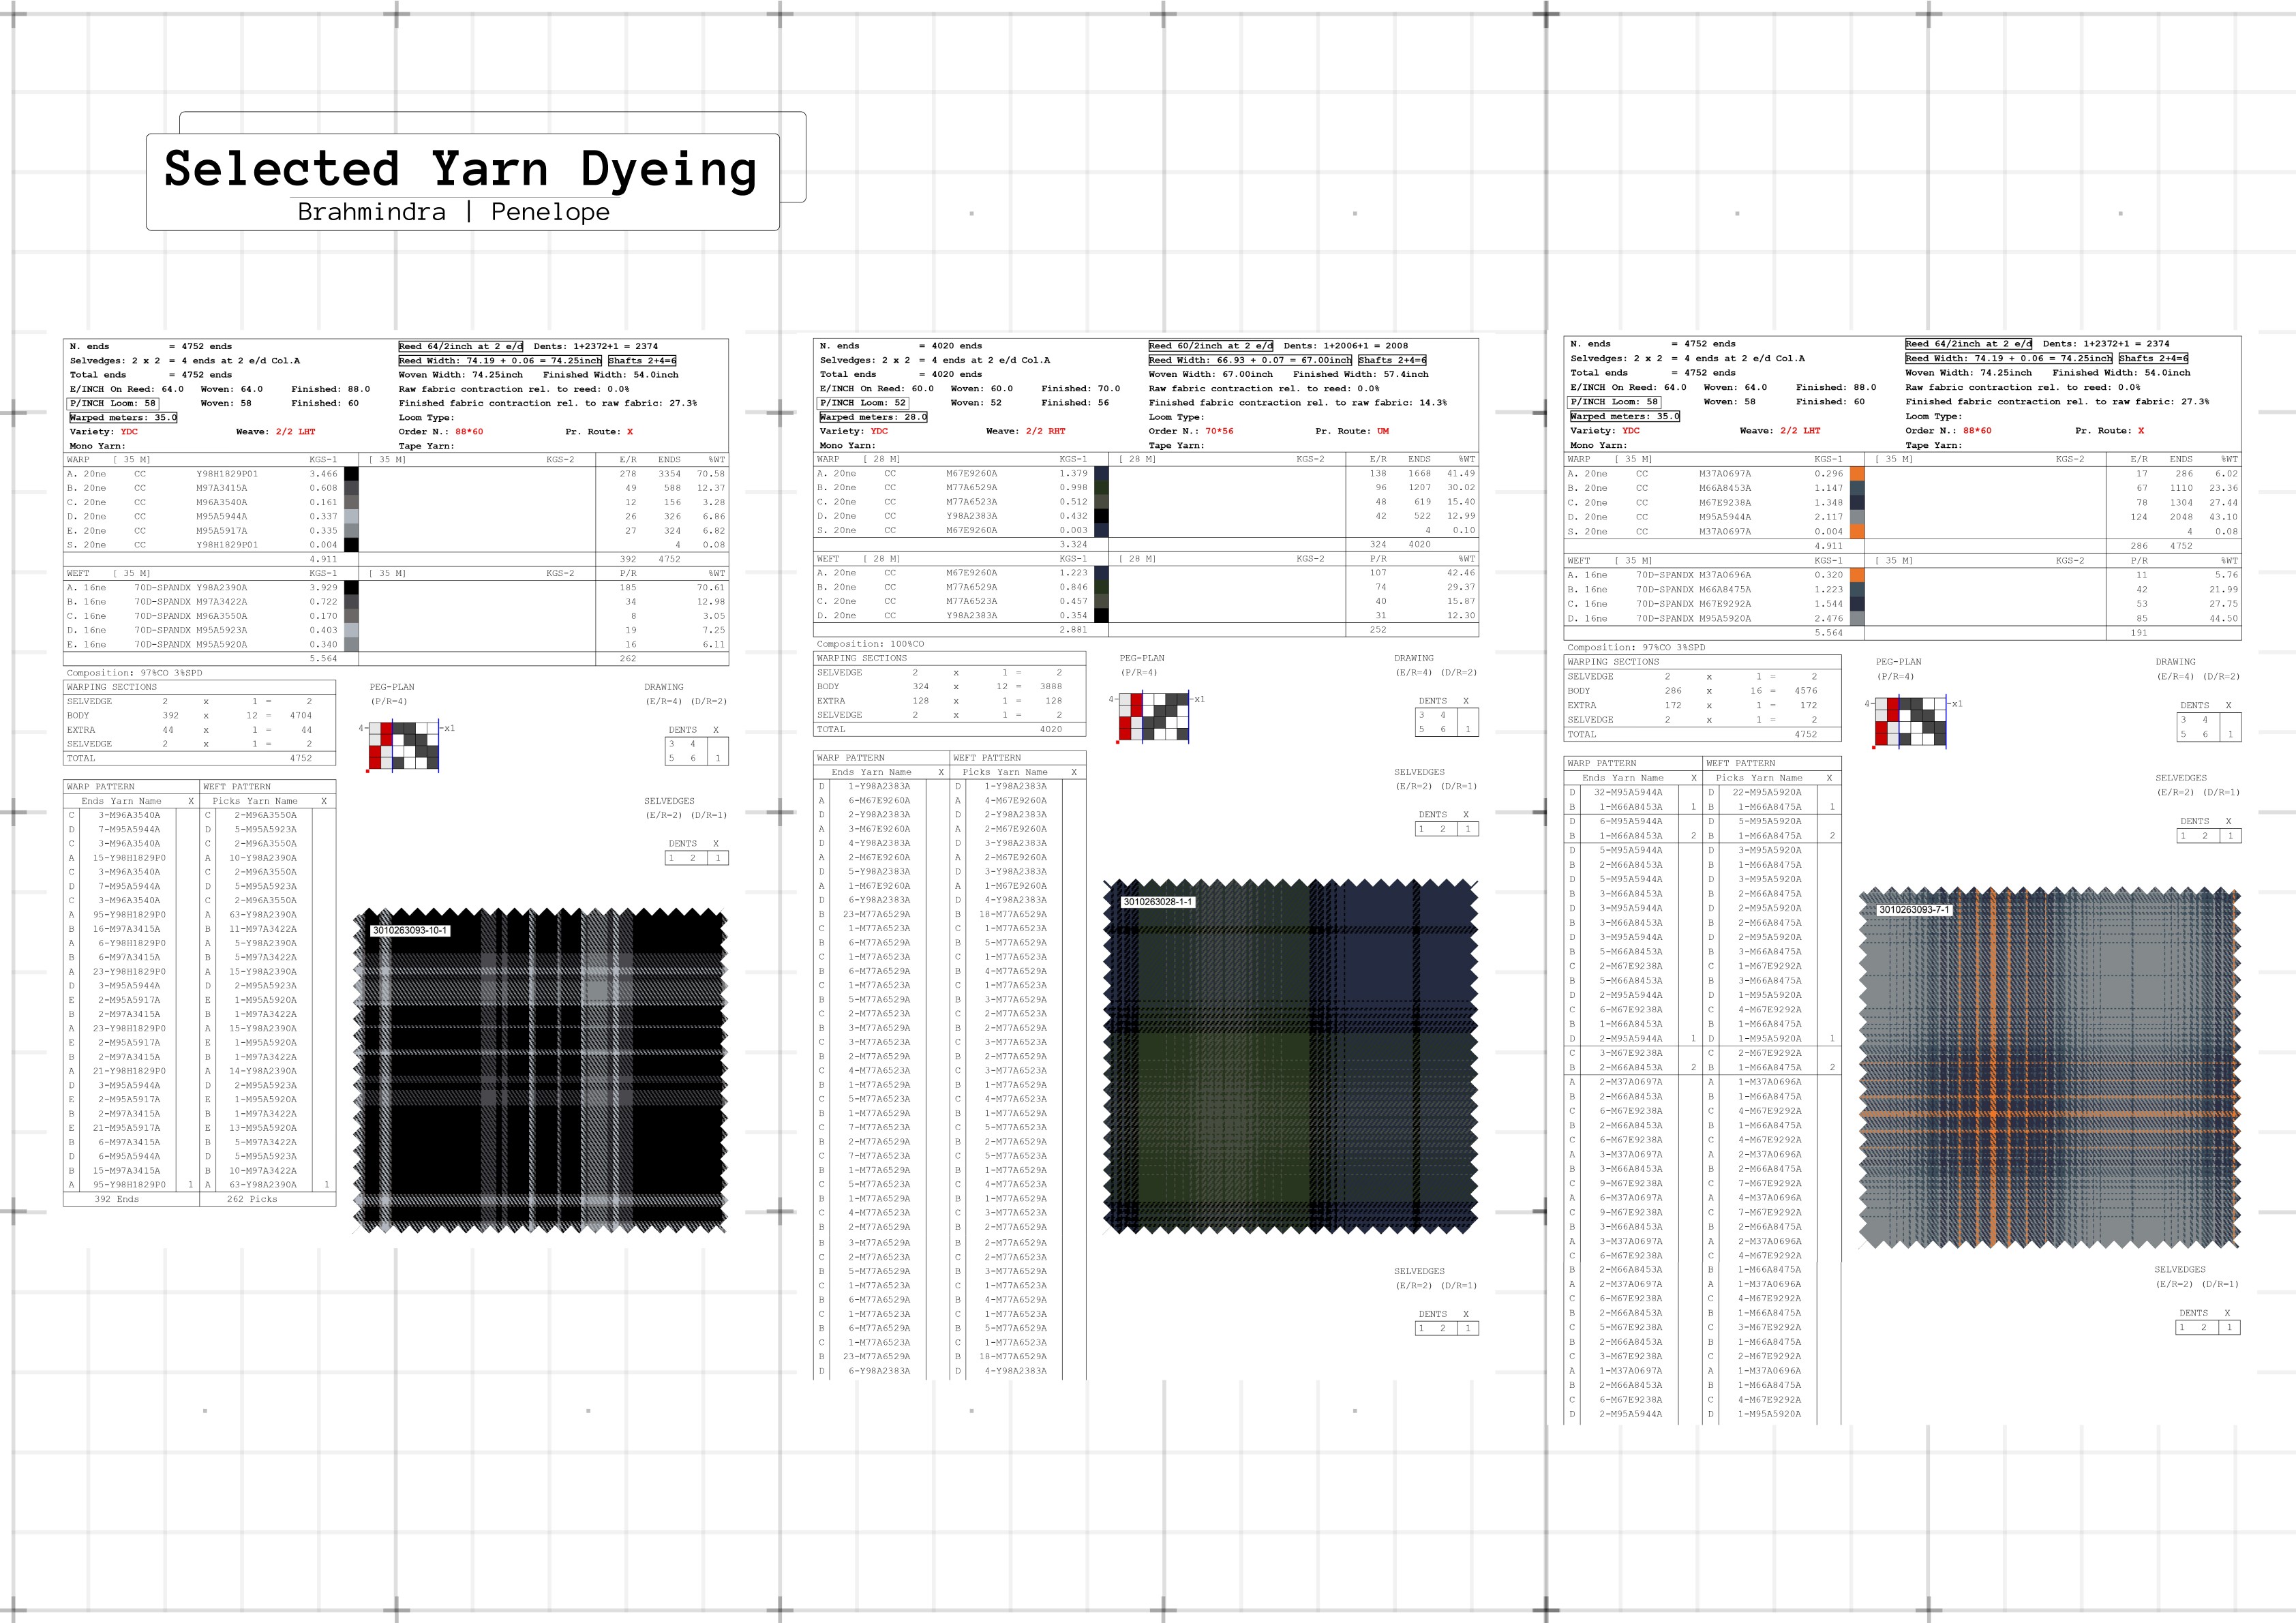Click the Reed 60/2inch boxed field
The image size is (2296, 1623).
tap(1210, 345)
